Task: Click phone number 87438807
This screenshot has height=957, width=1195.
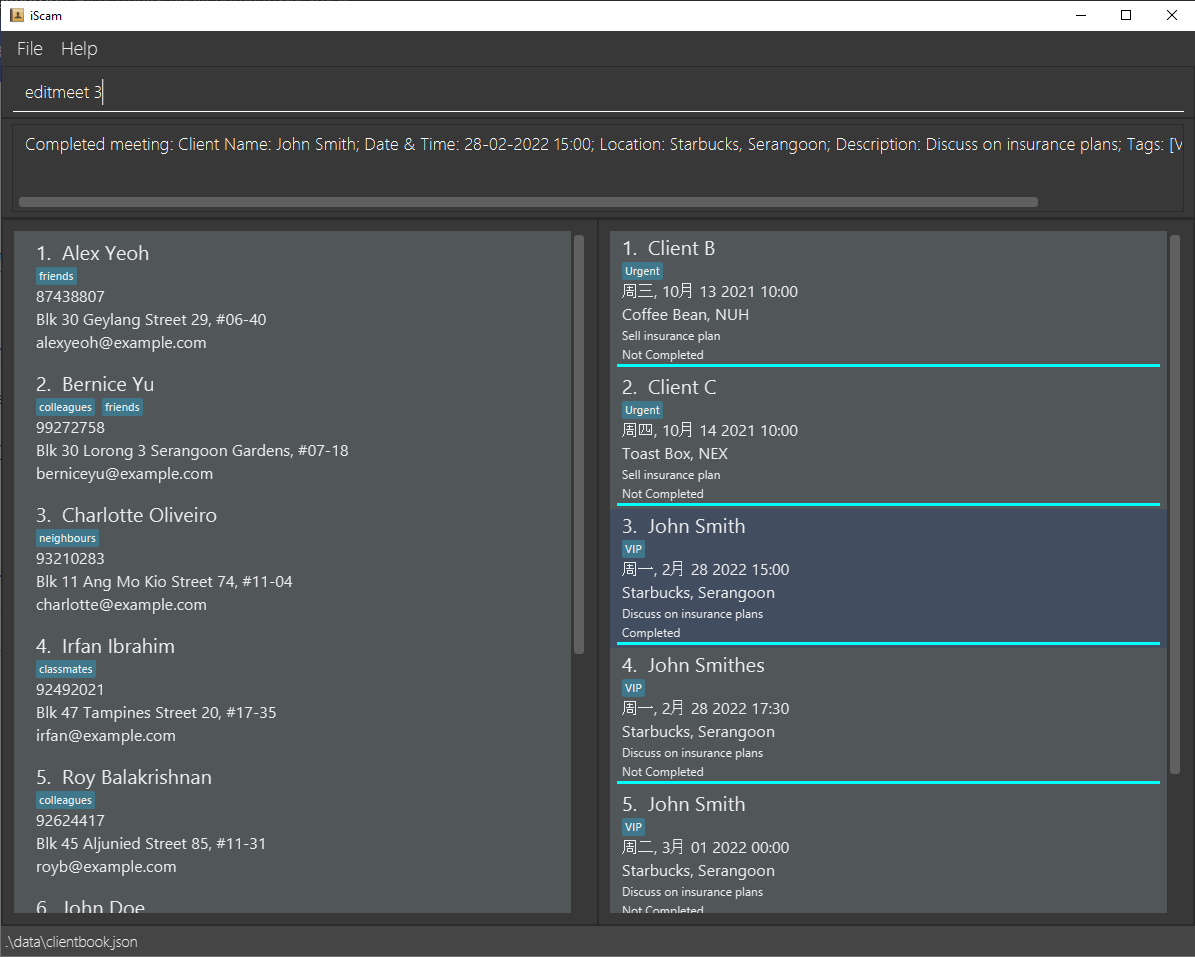Action: [70, 296]
